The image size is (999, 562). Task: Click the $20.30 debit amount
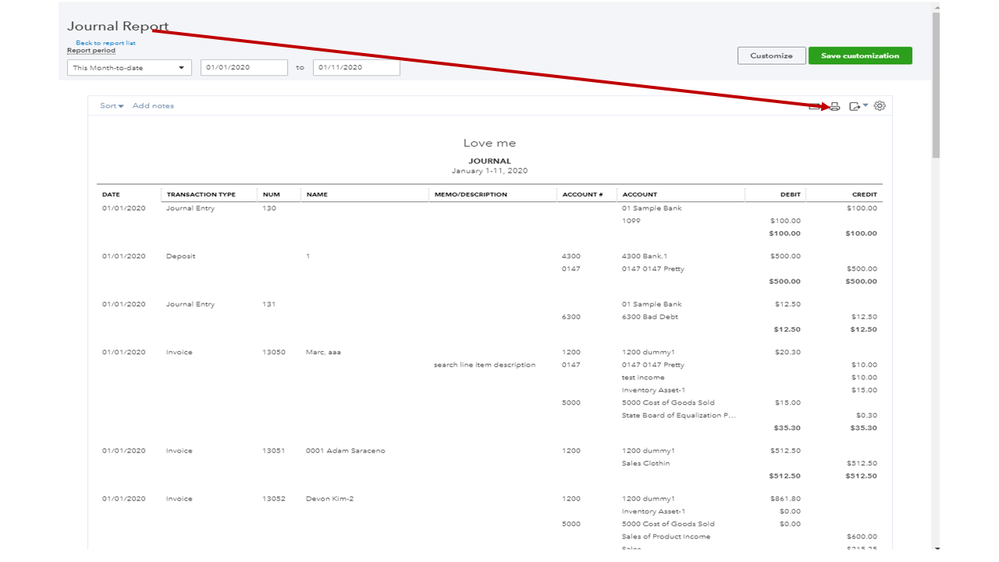click(789, 352)
